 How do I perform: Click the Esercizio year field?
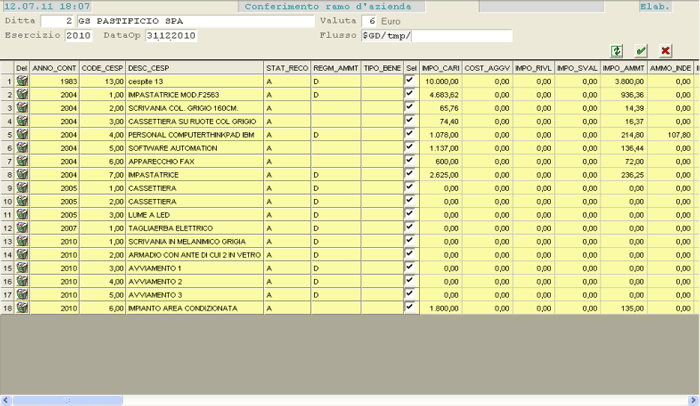coord(78,36)
